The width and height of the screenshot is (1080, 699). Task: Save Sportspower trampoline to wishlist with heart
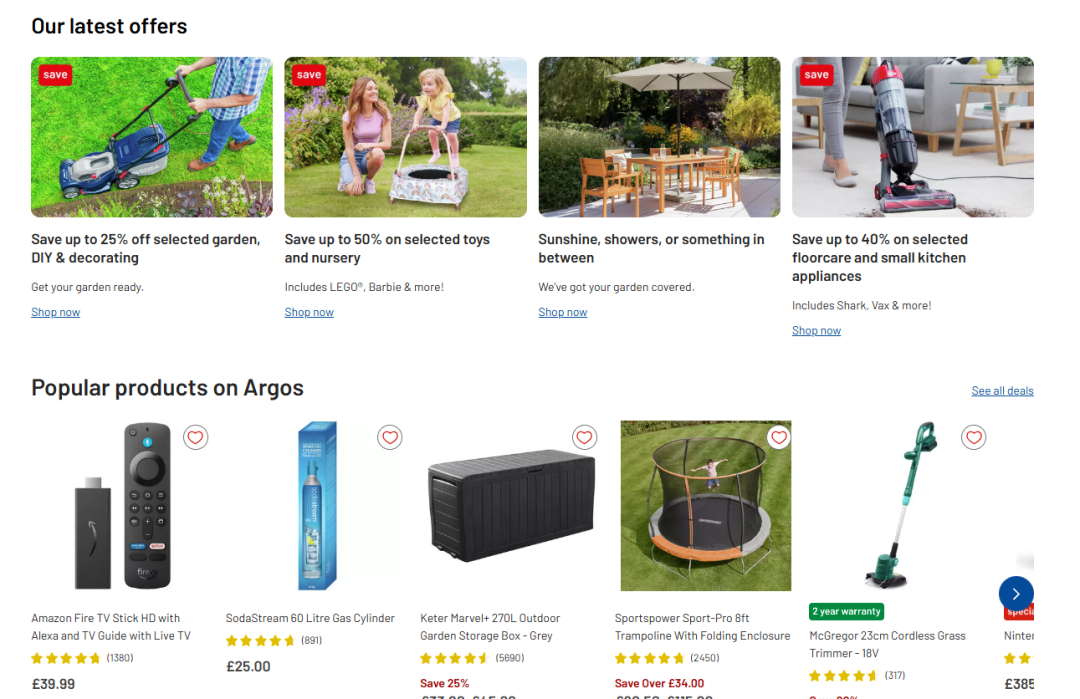[779, 437]
